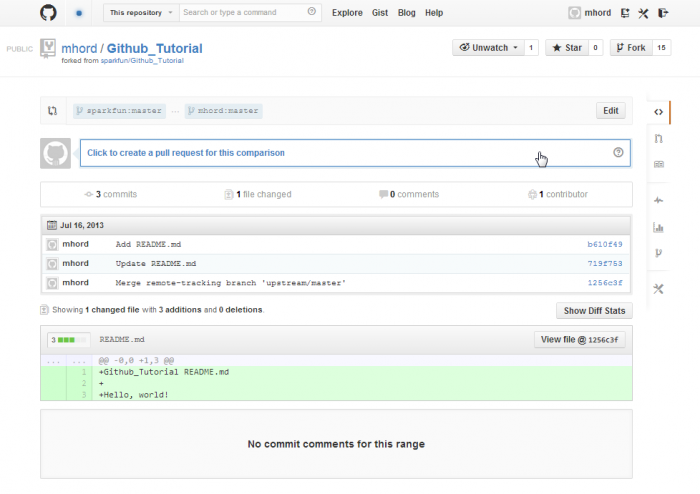The width and height of the screenshot is (700, 494).
Task: Open the mhord owner link in repo title
Action: point(79,48)
